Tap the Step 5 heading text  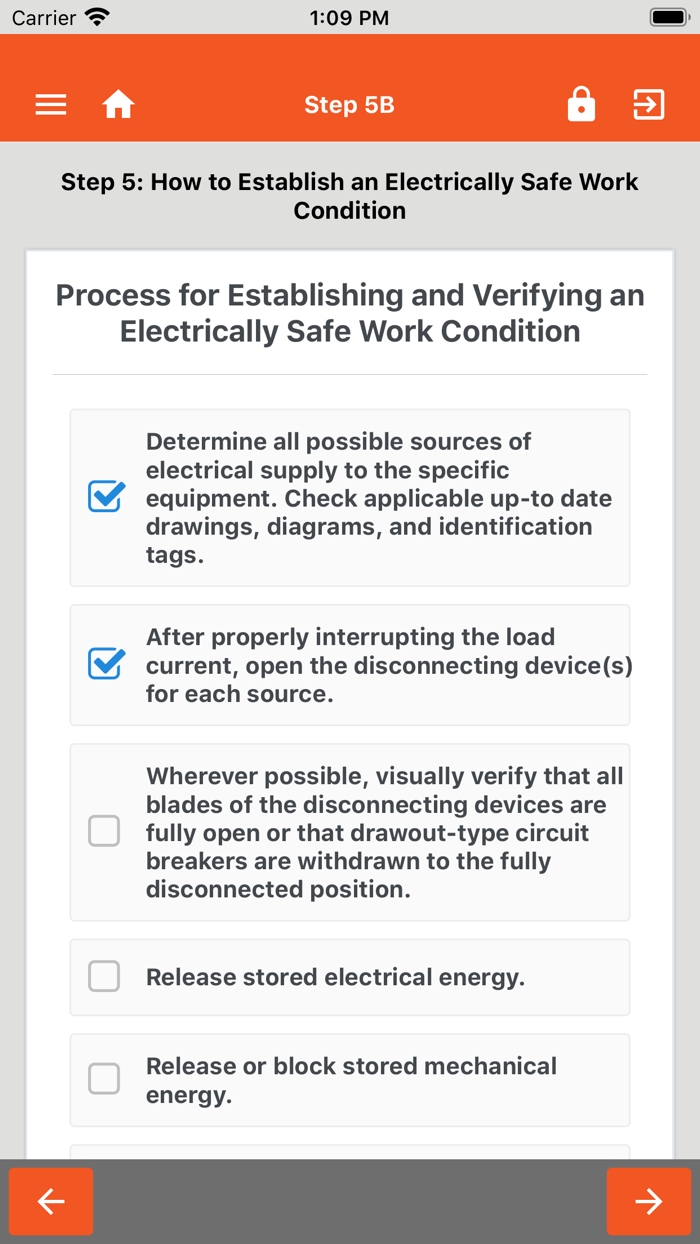pos(349,196)
